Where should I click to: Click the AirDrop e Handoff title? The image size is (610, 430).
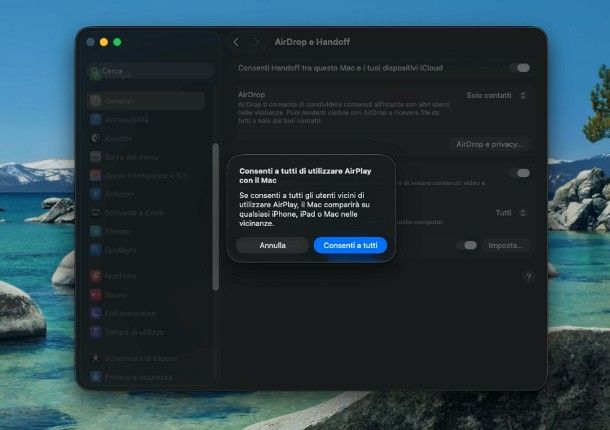click(x=312, y=42)
